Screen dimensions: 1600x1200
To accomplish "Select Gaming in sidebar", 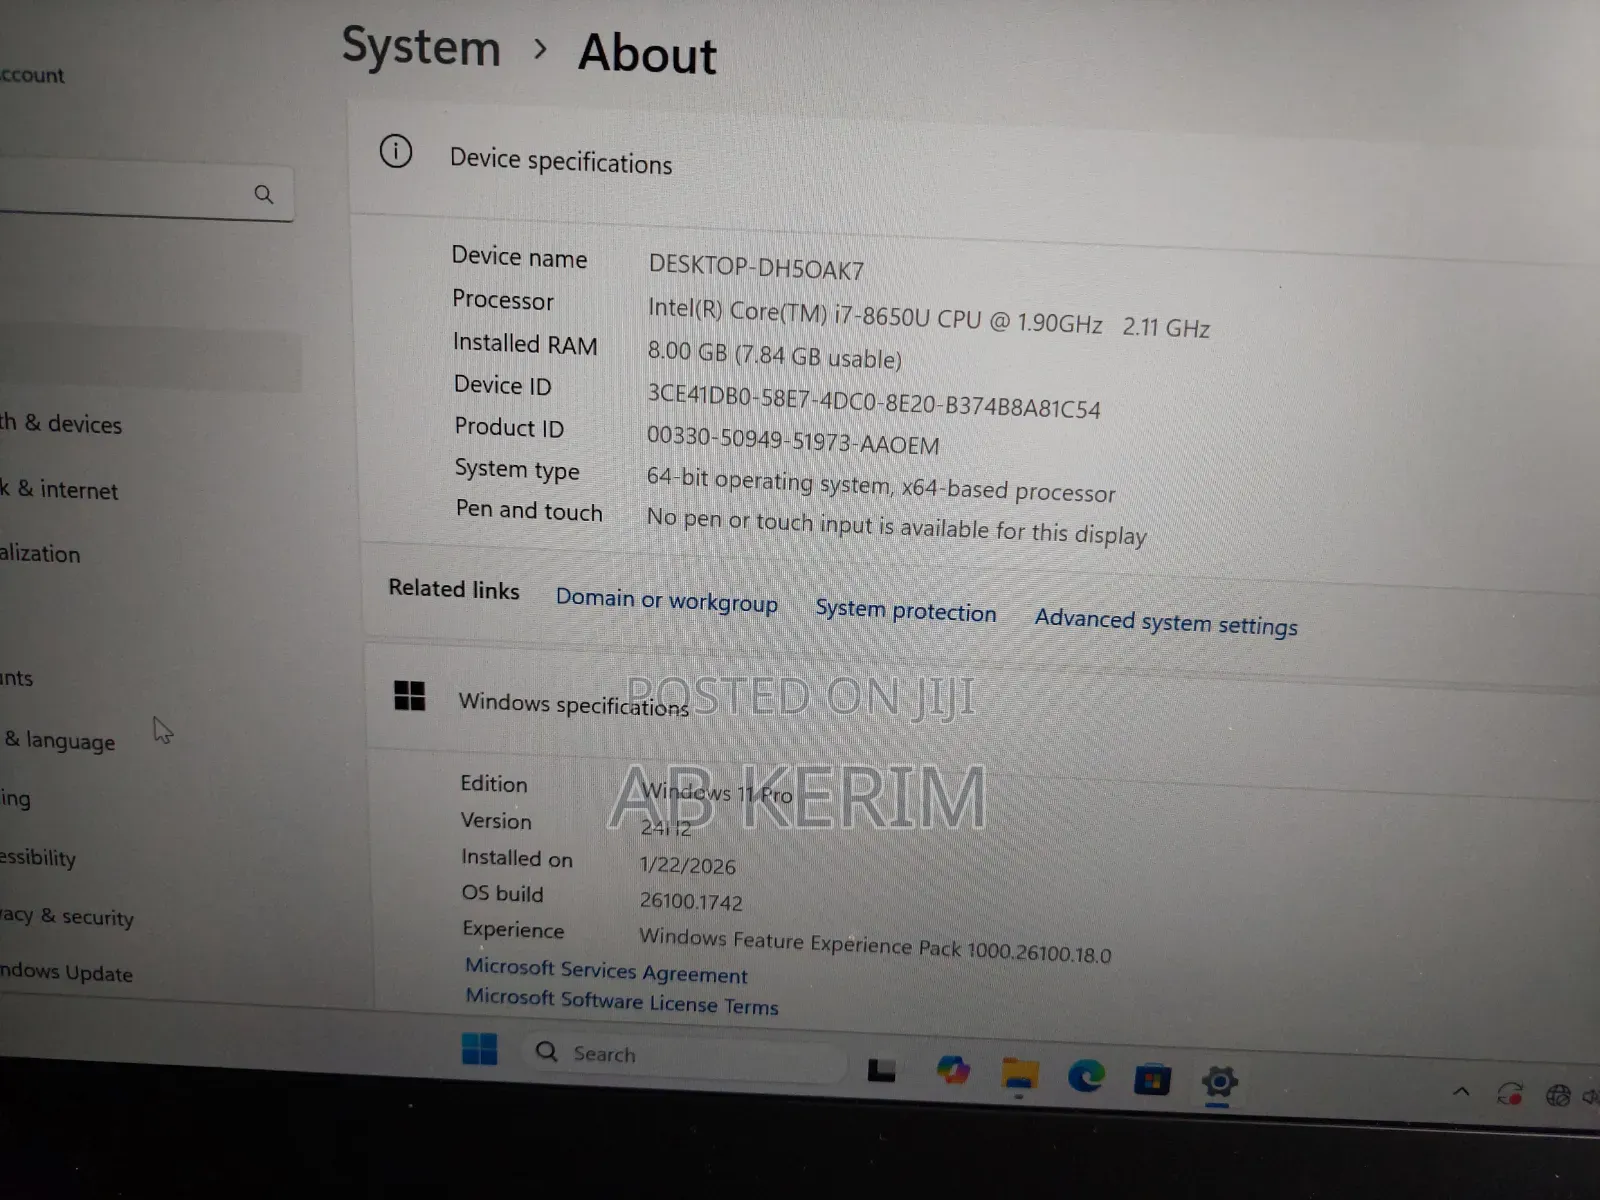I will point(15,798).
